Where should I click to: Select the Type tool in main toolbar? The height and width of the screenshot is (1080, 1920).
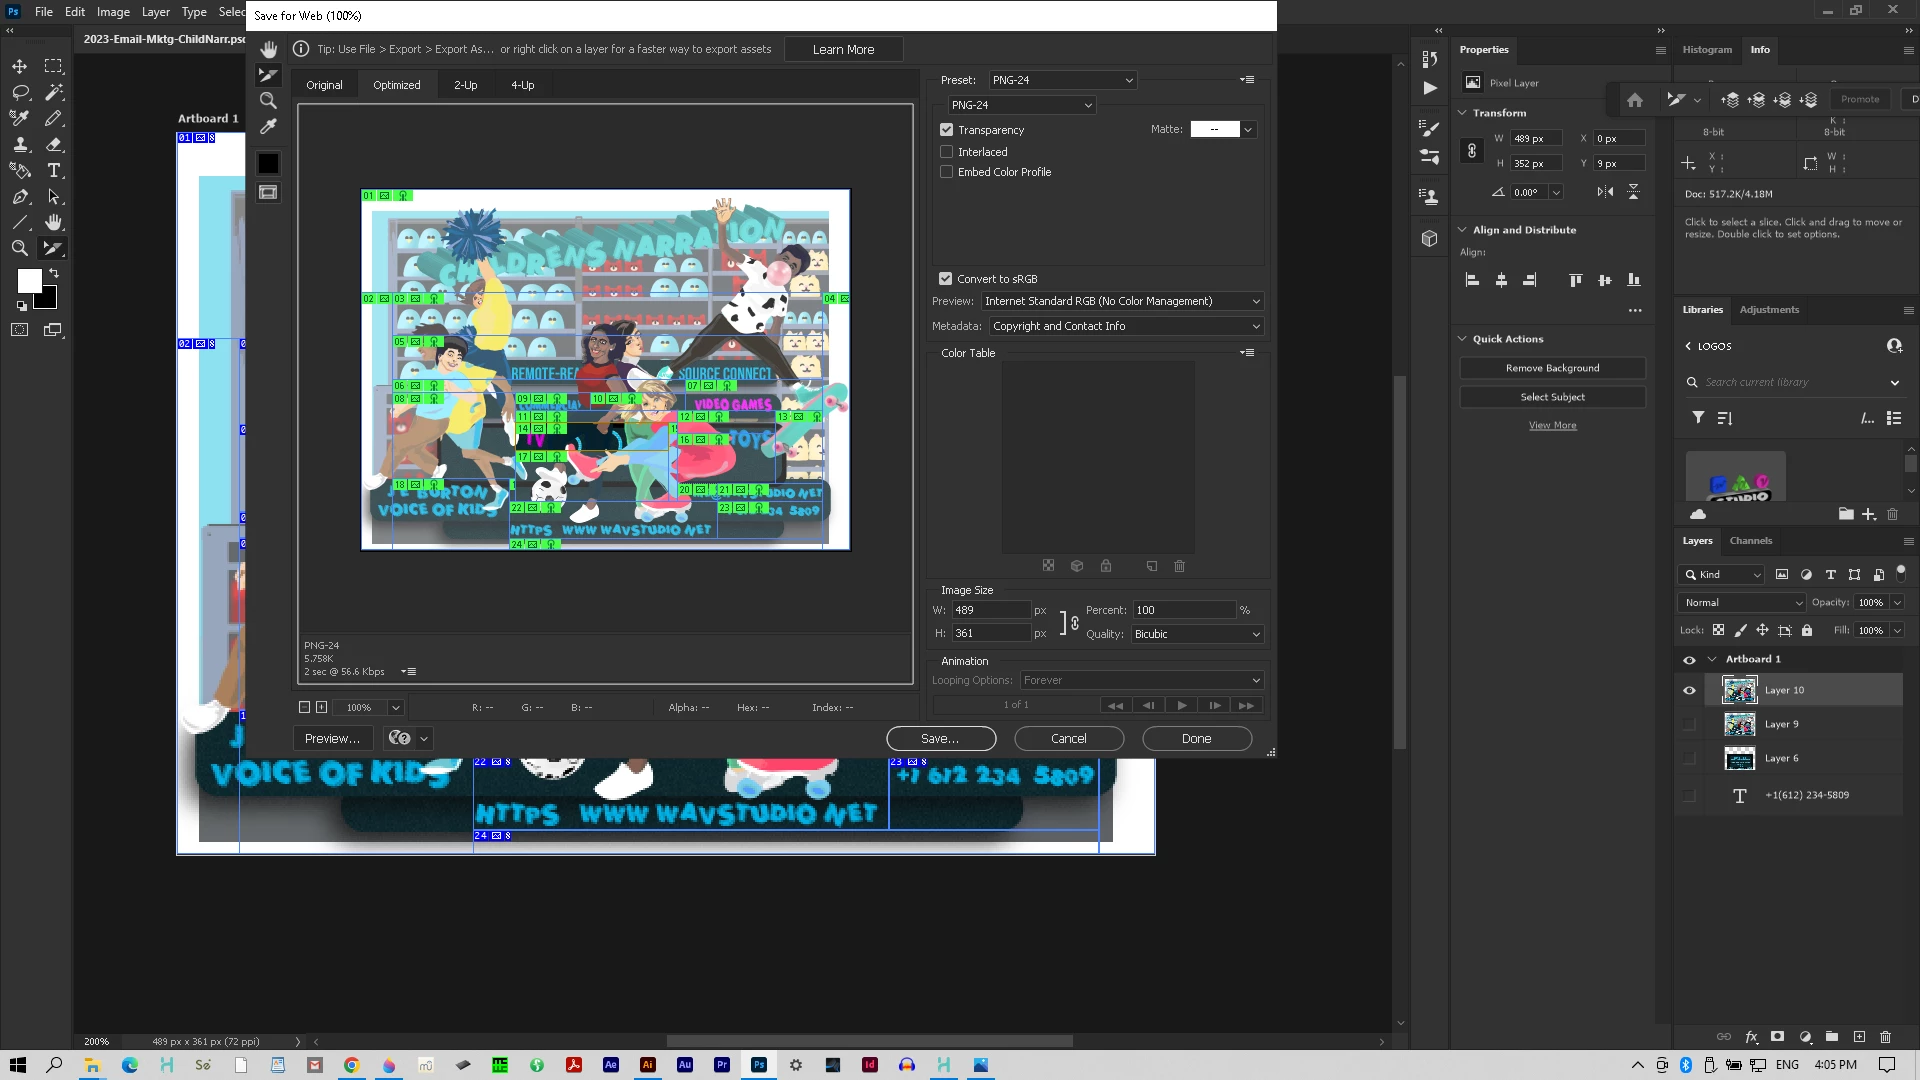coord(54,171)
